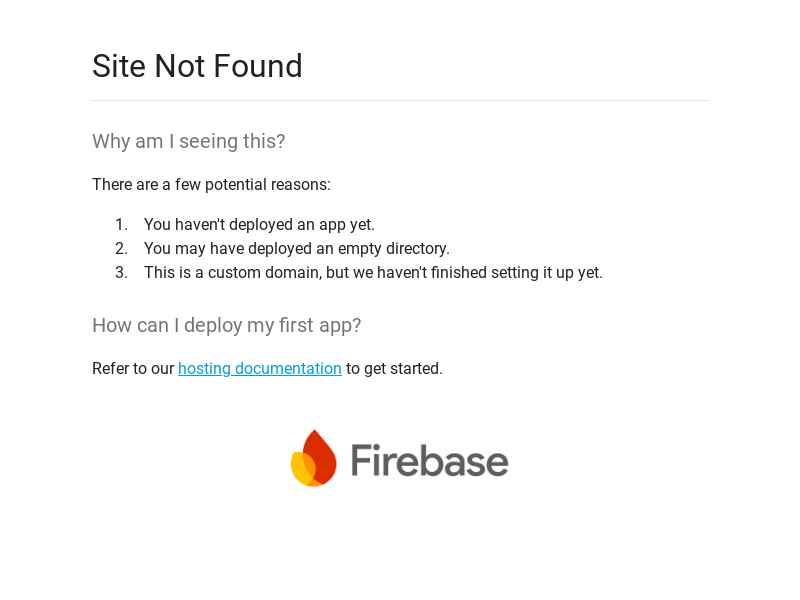Click "How can I deploy my first app?" heading

226,325
